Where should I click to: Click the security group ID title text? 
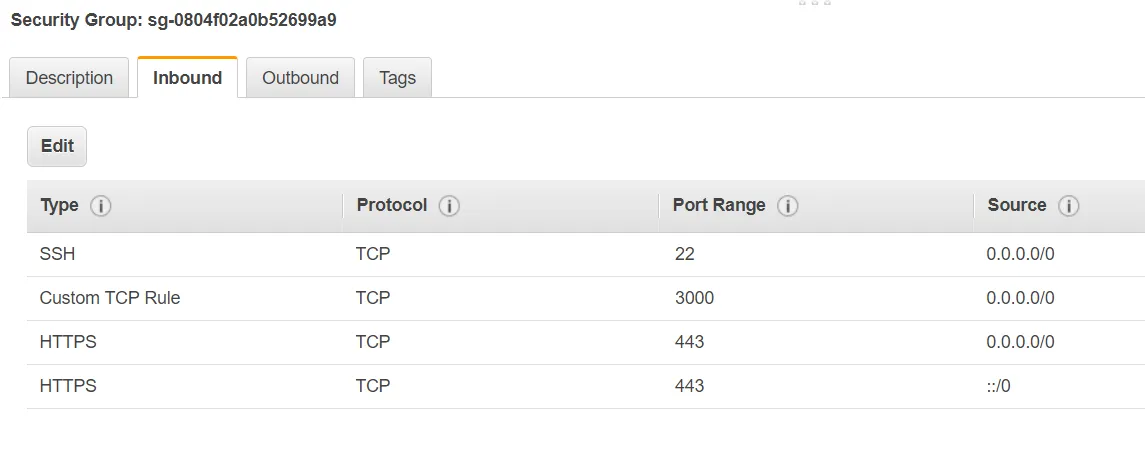(x=173, y=20)
